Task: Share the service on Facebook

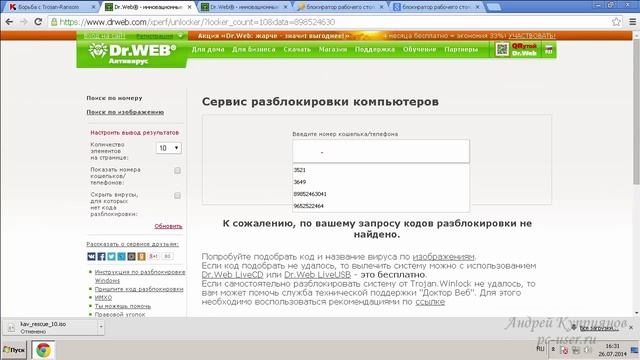Action: pos(101,256)
